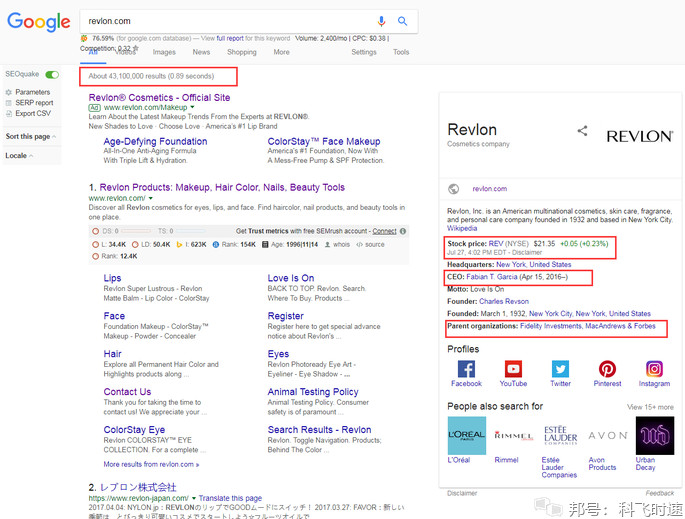
Task: Open the Revlon Pinterest profile icon
Action: (x=607, y=369)
